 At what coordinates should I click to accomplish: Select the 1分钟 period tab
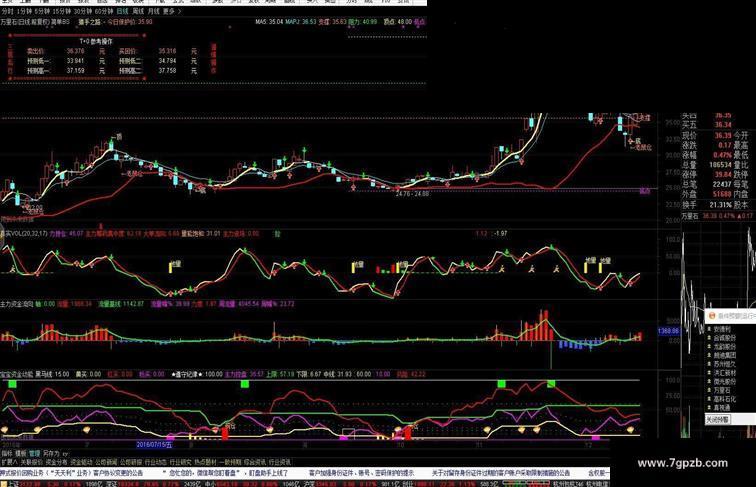(x=24, y=11)
